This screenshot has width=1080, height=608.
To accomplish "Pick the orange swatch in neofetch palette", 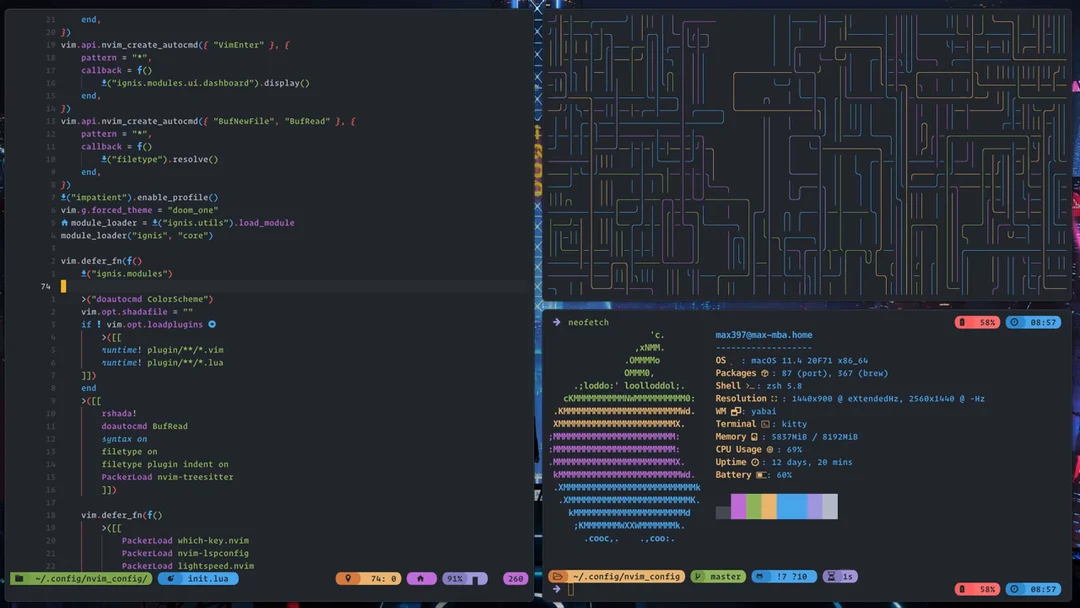I will tap(768, 506).
